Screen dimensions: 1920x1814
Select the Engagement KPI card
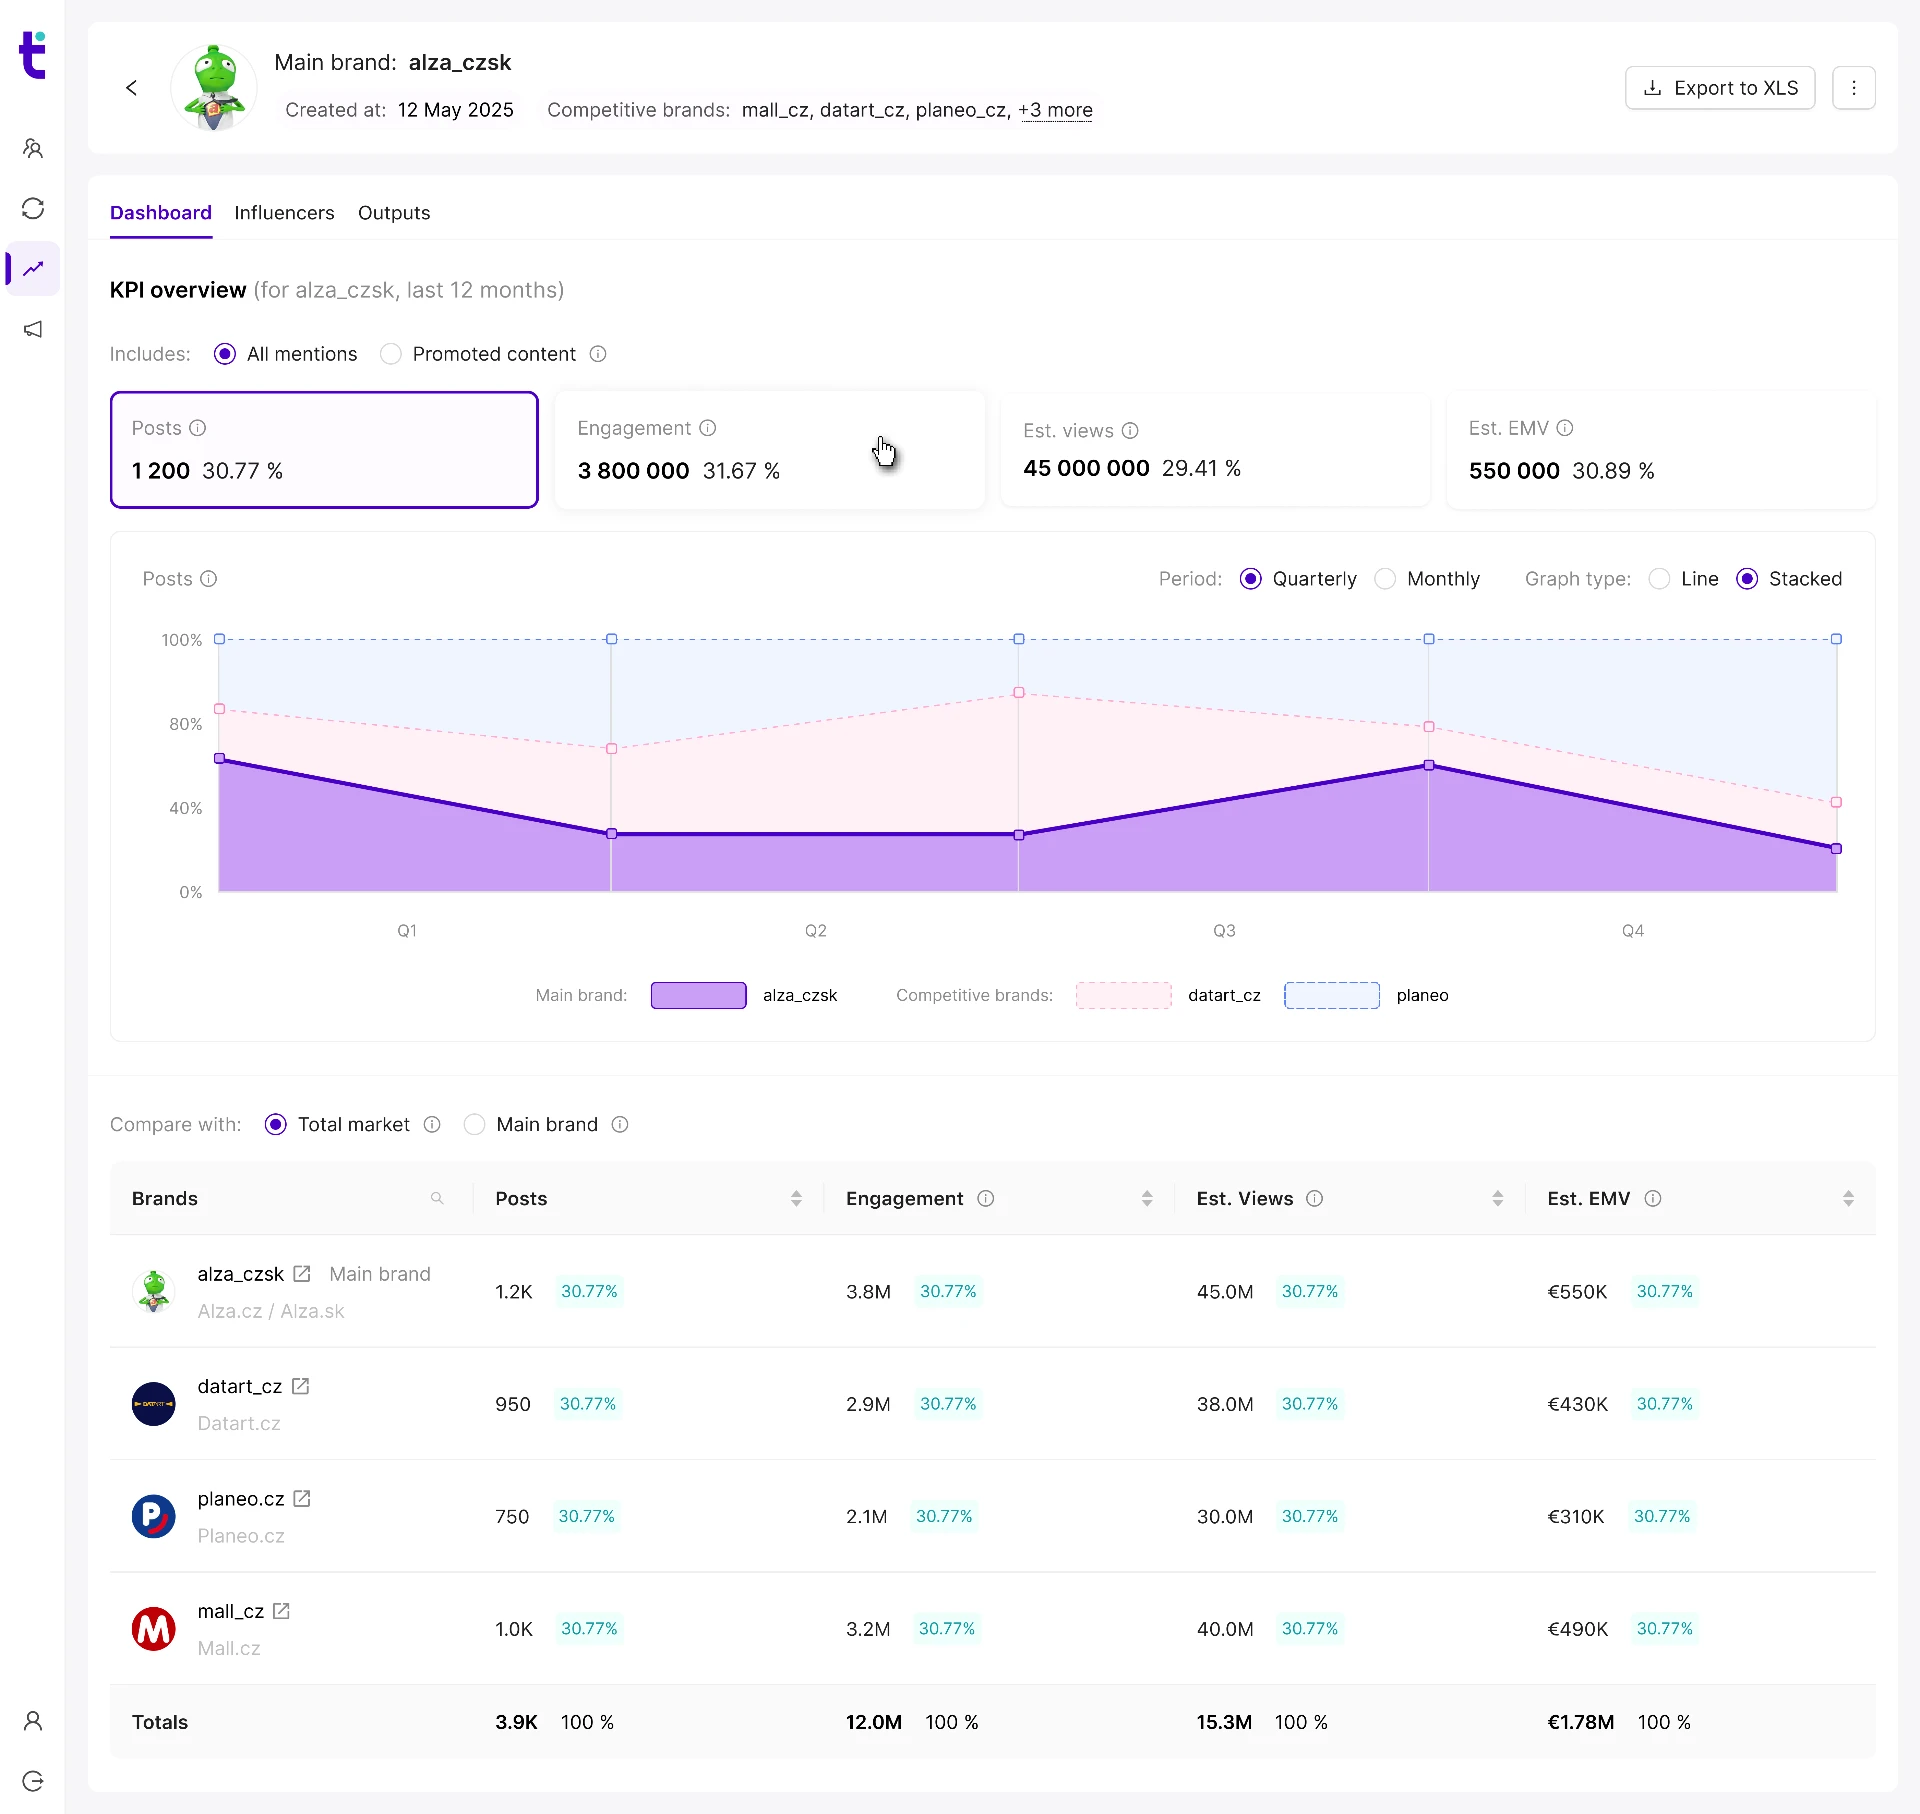point(770,450)
